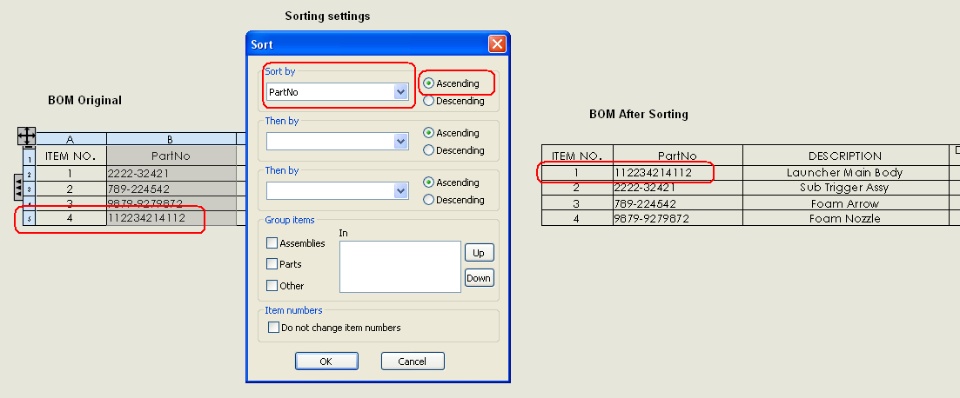Click PartNo header in original BOM
960x398 pixels.
[x=171, y=156]
